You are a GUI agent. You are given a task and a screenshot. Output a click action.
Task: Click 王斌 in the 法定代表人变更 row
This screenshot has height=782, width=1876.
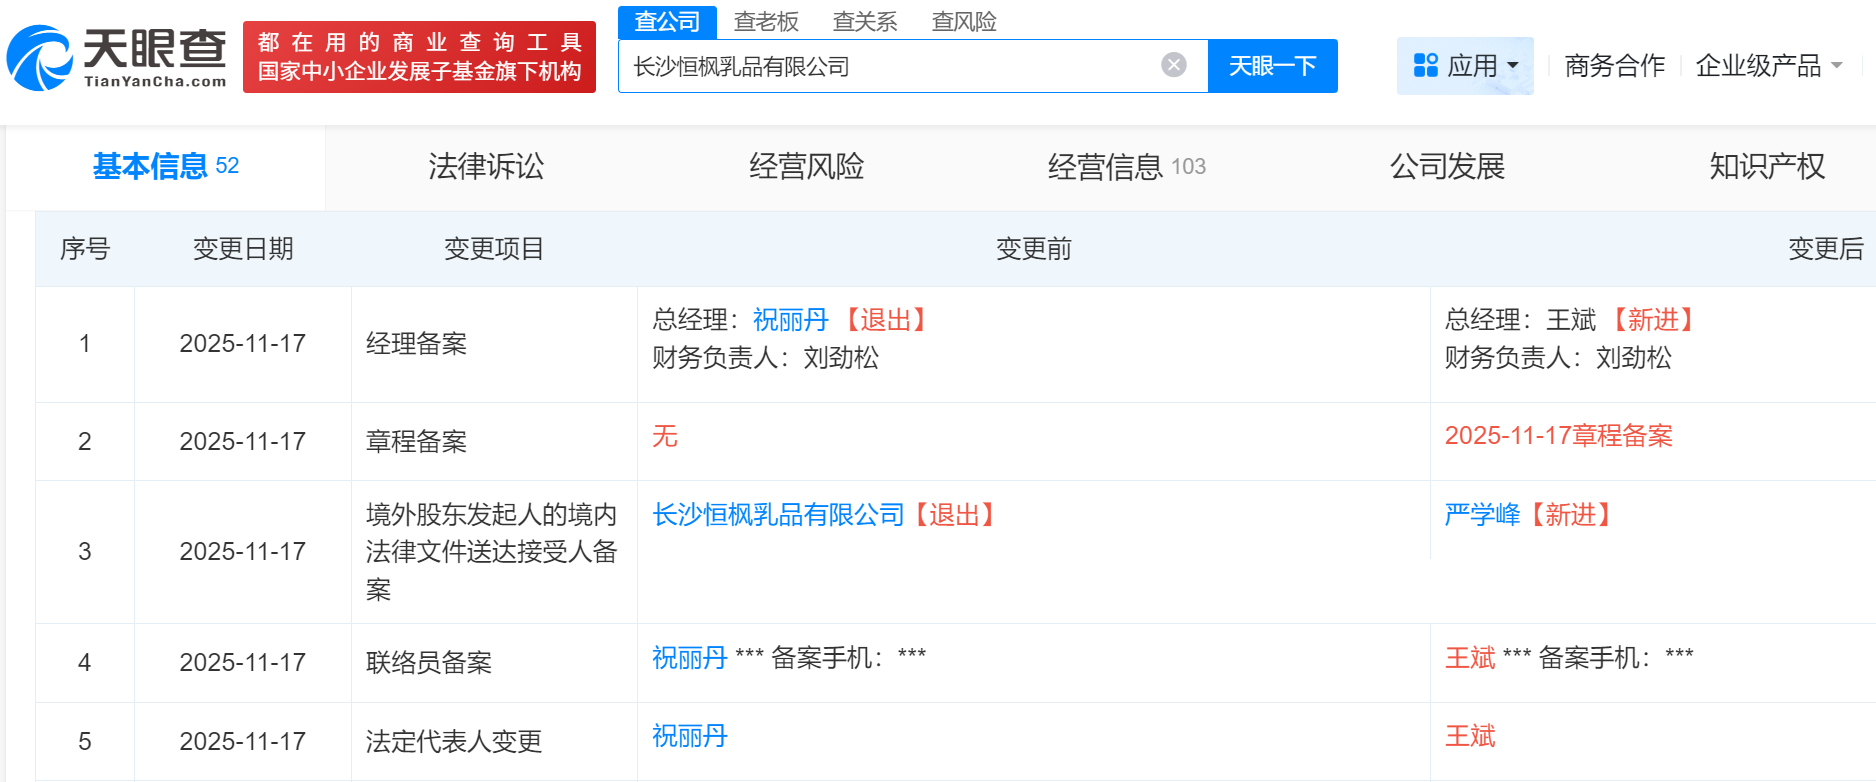[x=1470, y=737]
